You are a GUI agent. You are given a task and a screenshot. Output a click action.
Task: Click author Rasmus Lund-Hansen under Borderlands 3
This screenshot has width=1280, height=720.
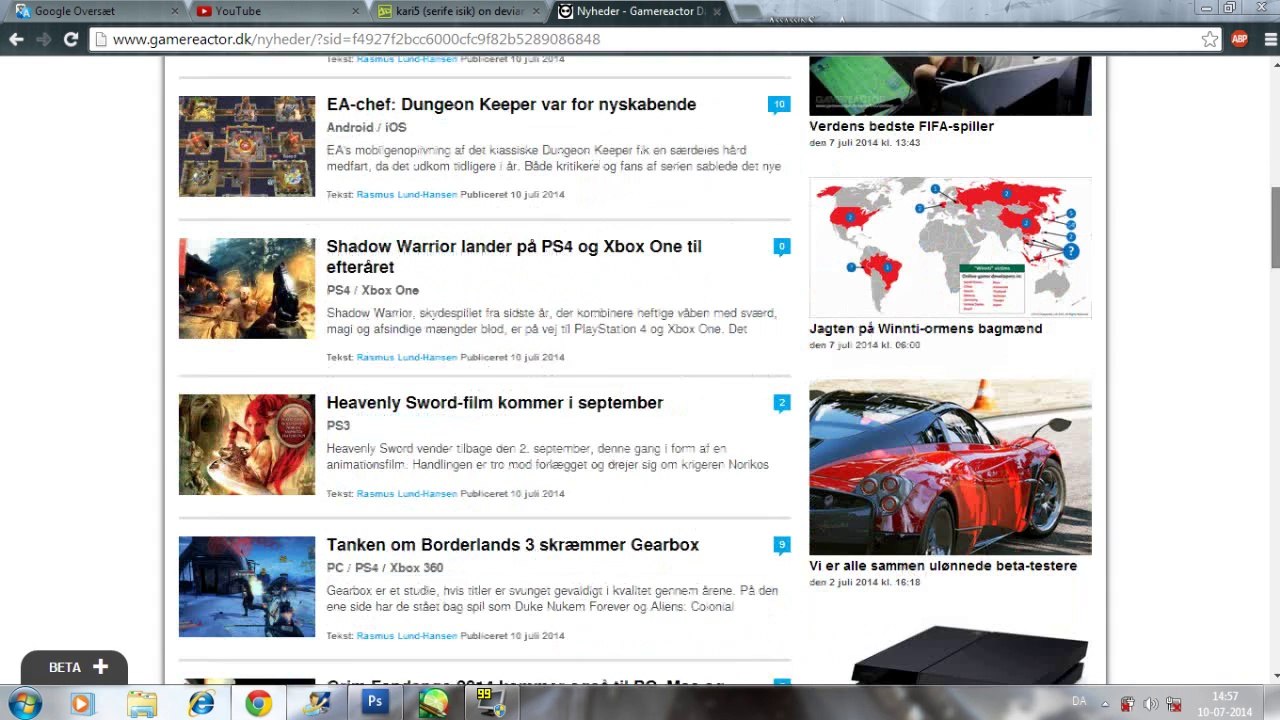coord(407,636)
